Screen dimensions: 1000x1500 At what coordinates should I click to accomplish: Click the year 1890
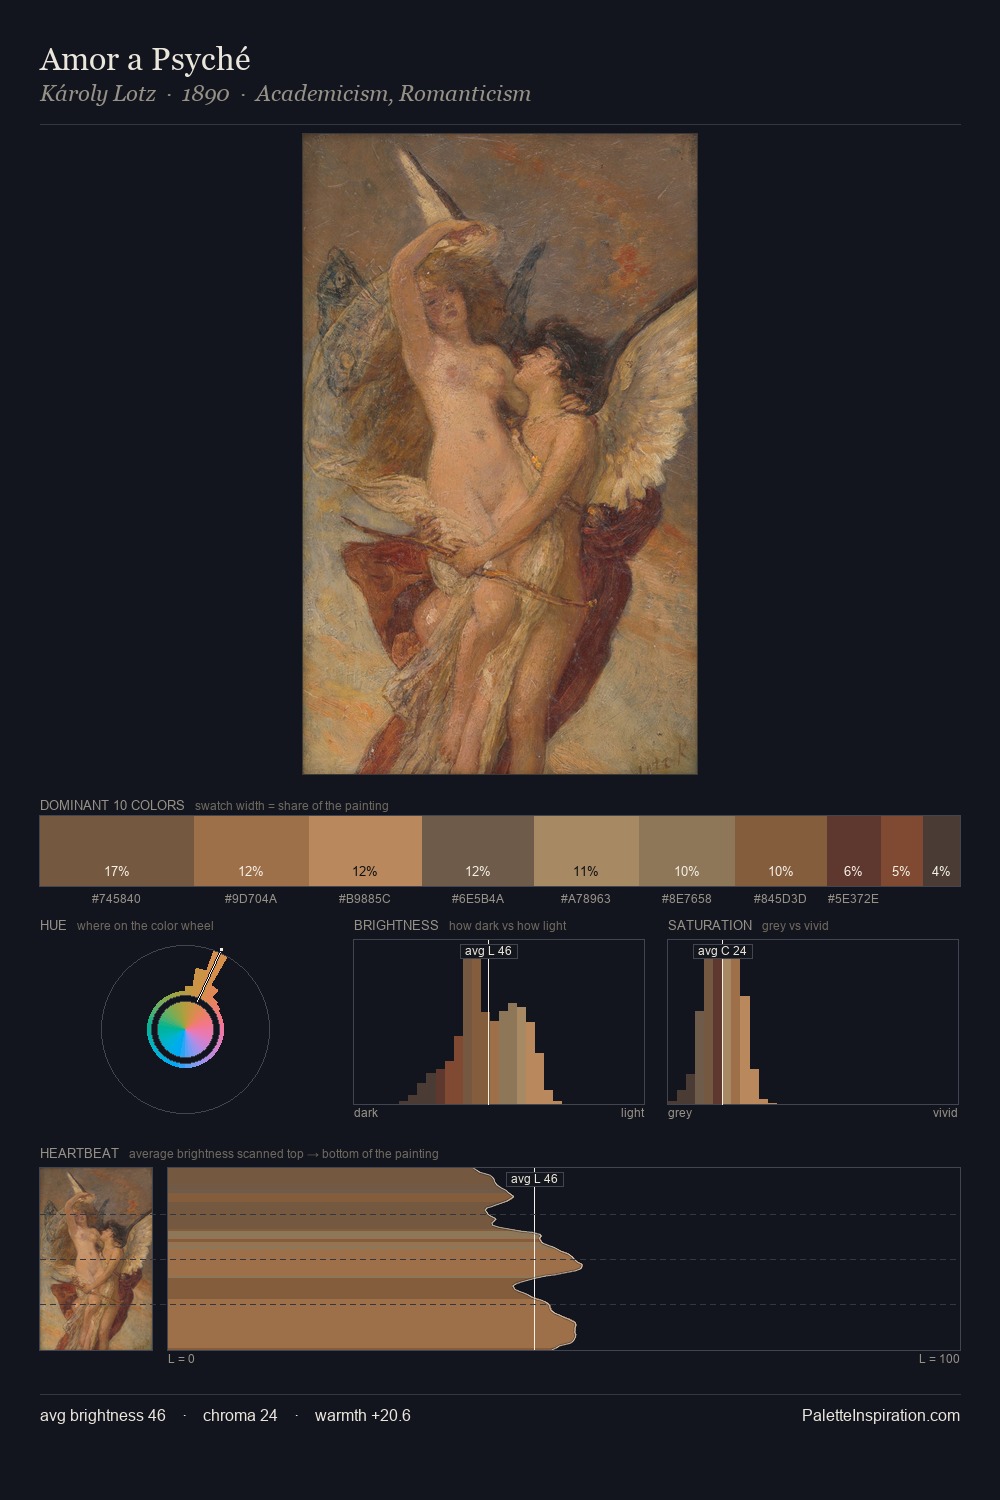tap(205, 94)
